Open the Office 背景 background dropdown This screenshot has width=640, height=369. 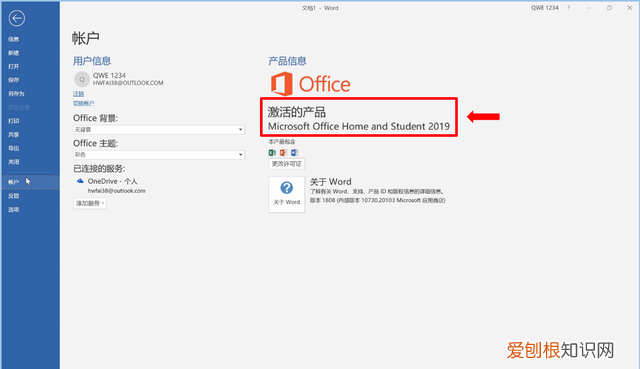[159, 129]
